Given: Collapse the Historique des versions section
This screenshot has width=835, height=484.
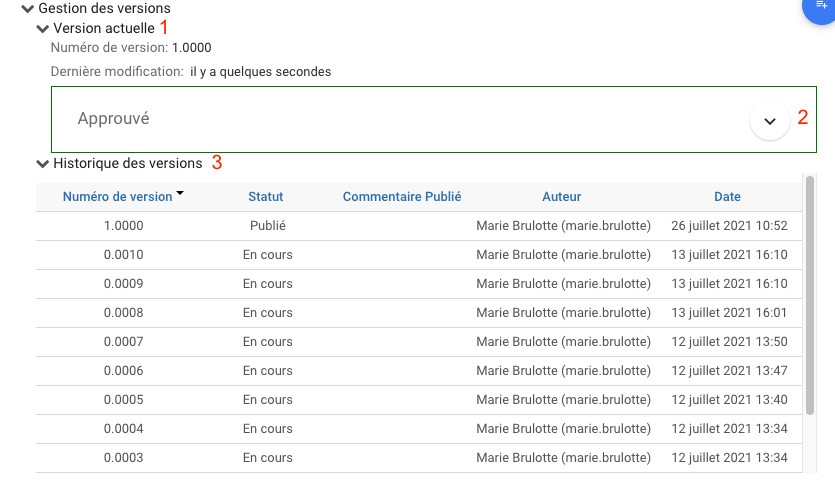Looking at the screenshot, I should 42,163.
